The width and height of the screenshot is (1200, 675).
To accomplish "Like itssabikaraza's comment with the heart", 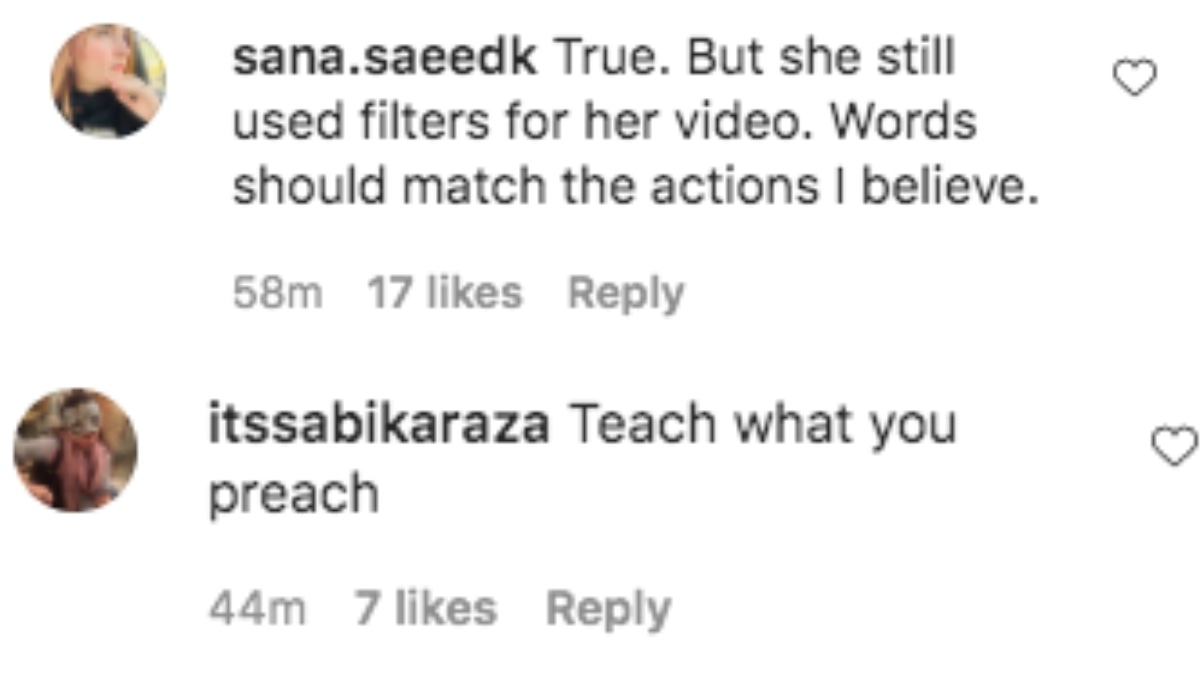I will pyautogui.click(x=1174, y=447).
